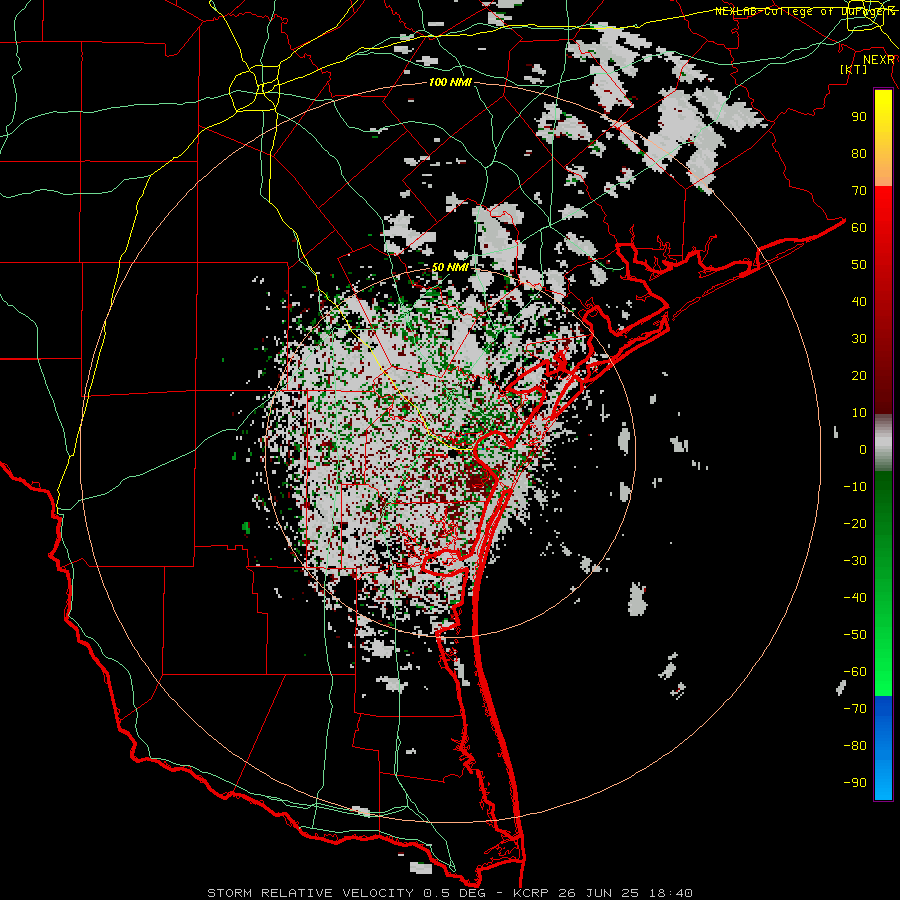
Task: Click the "0.5 DEG" elevation angle text
Action: pyautogui.click(x=452, y=893)
